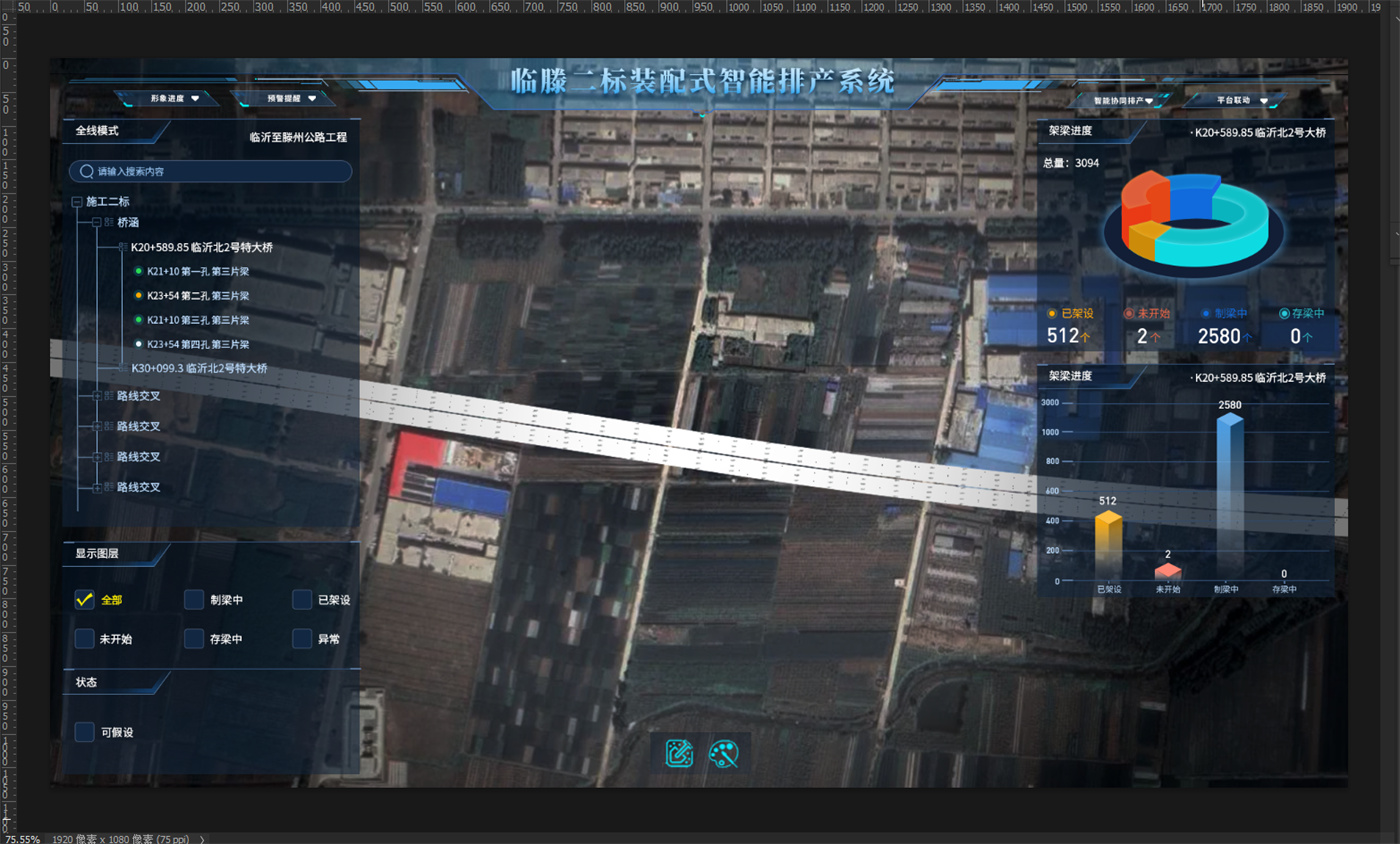Enable the 制梁中 layer checkbox
Viewport: 1400px width, 844px height.
click(x=194, y=599)
